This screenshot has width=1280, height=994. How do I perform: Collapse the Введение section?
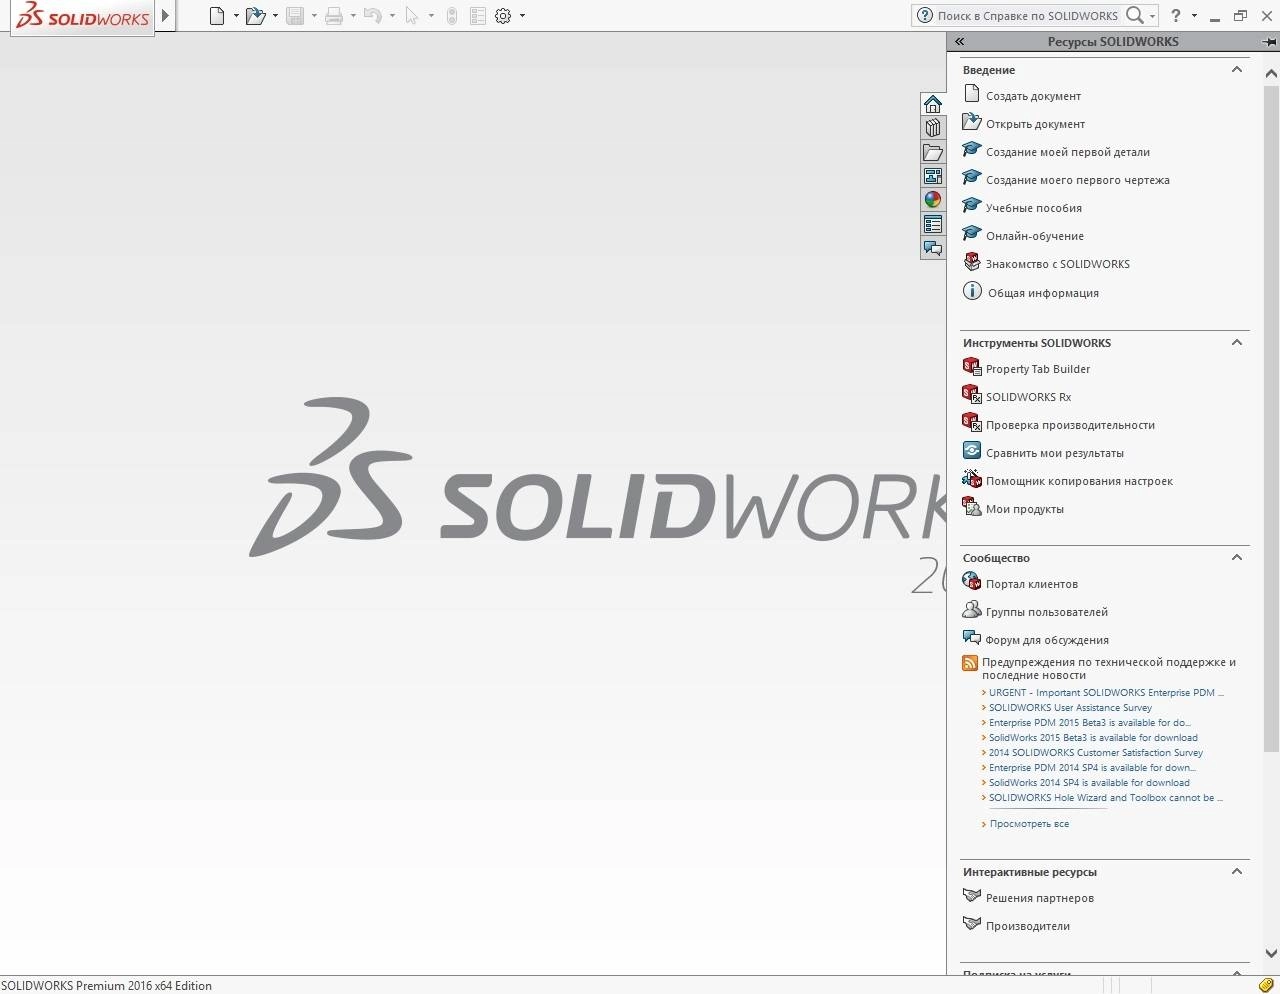[1237, 69]
